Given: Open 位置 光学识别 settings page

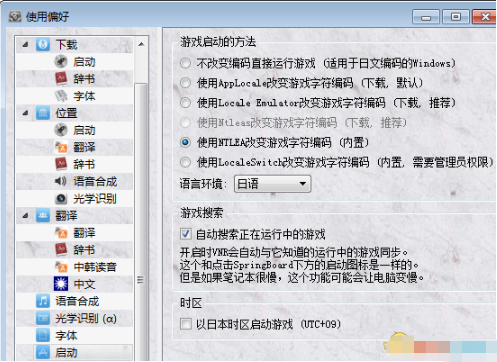Looking at the screenshot, I should 95,199.
